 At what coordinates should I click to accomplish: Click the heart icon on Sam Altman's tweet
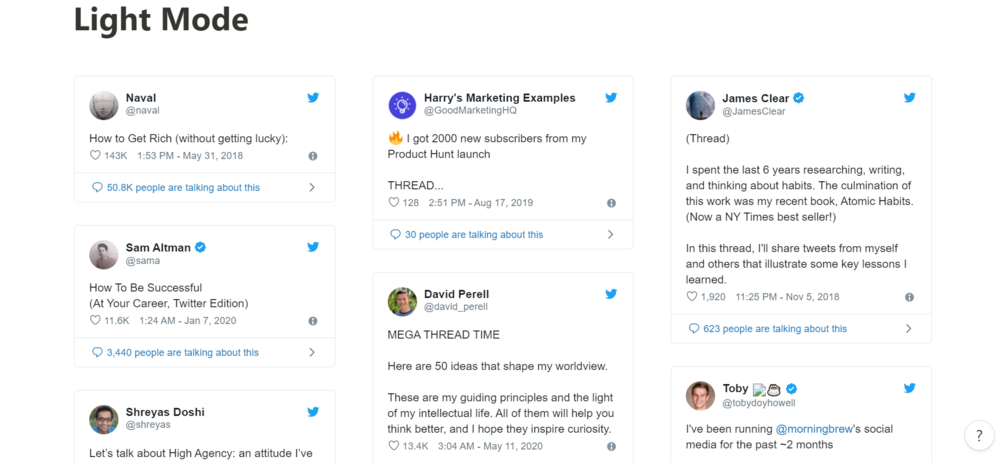pyautogui.click(x=96, y=321)
